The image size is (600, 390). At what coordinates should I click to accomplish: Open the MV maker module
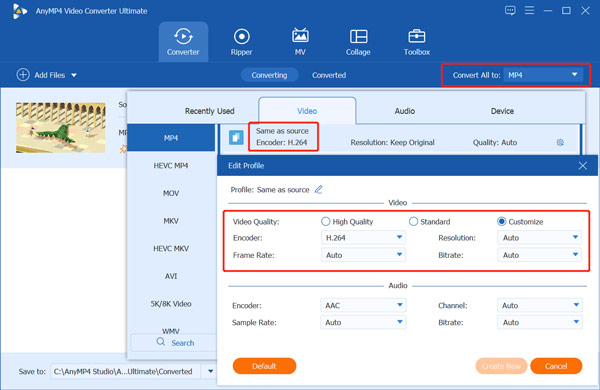300,42
